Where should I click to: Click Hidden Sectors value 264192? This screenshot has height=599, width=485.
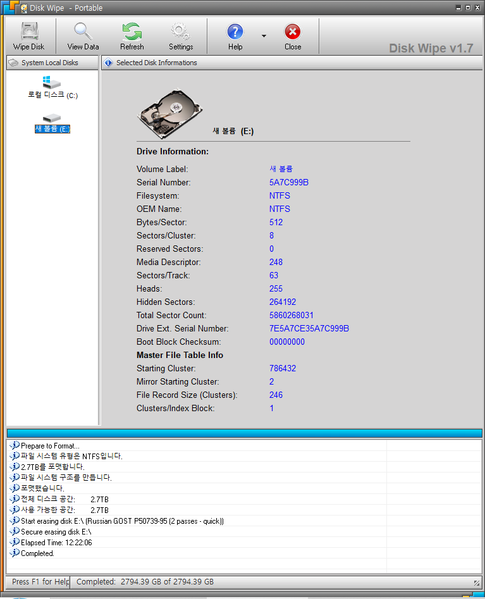tap(283, 302)
